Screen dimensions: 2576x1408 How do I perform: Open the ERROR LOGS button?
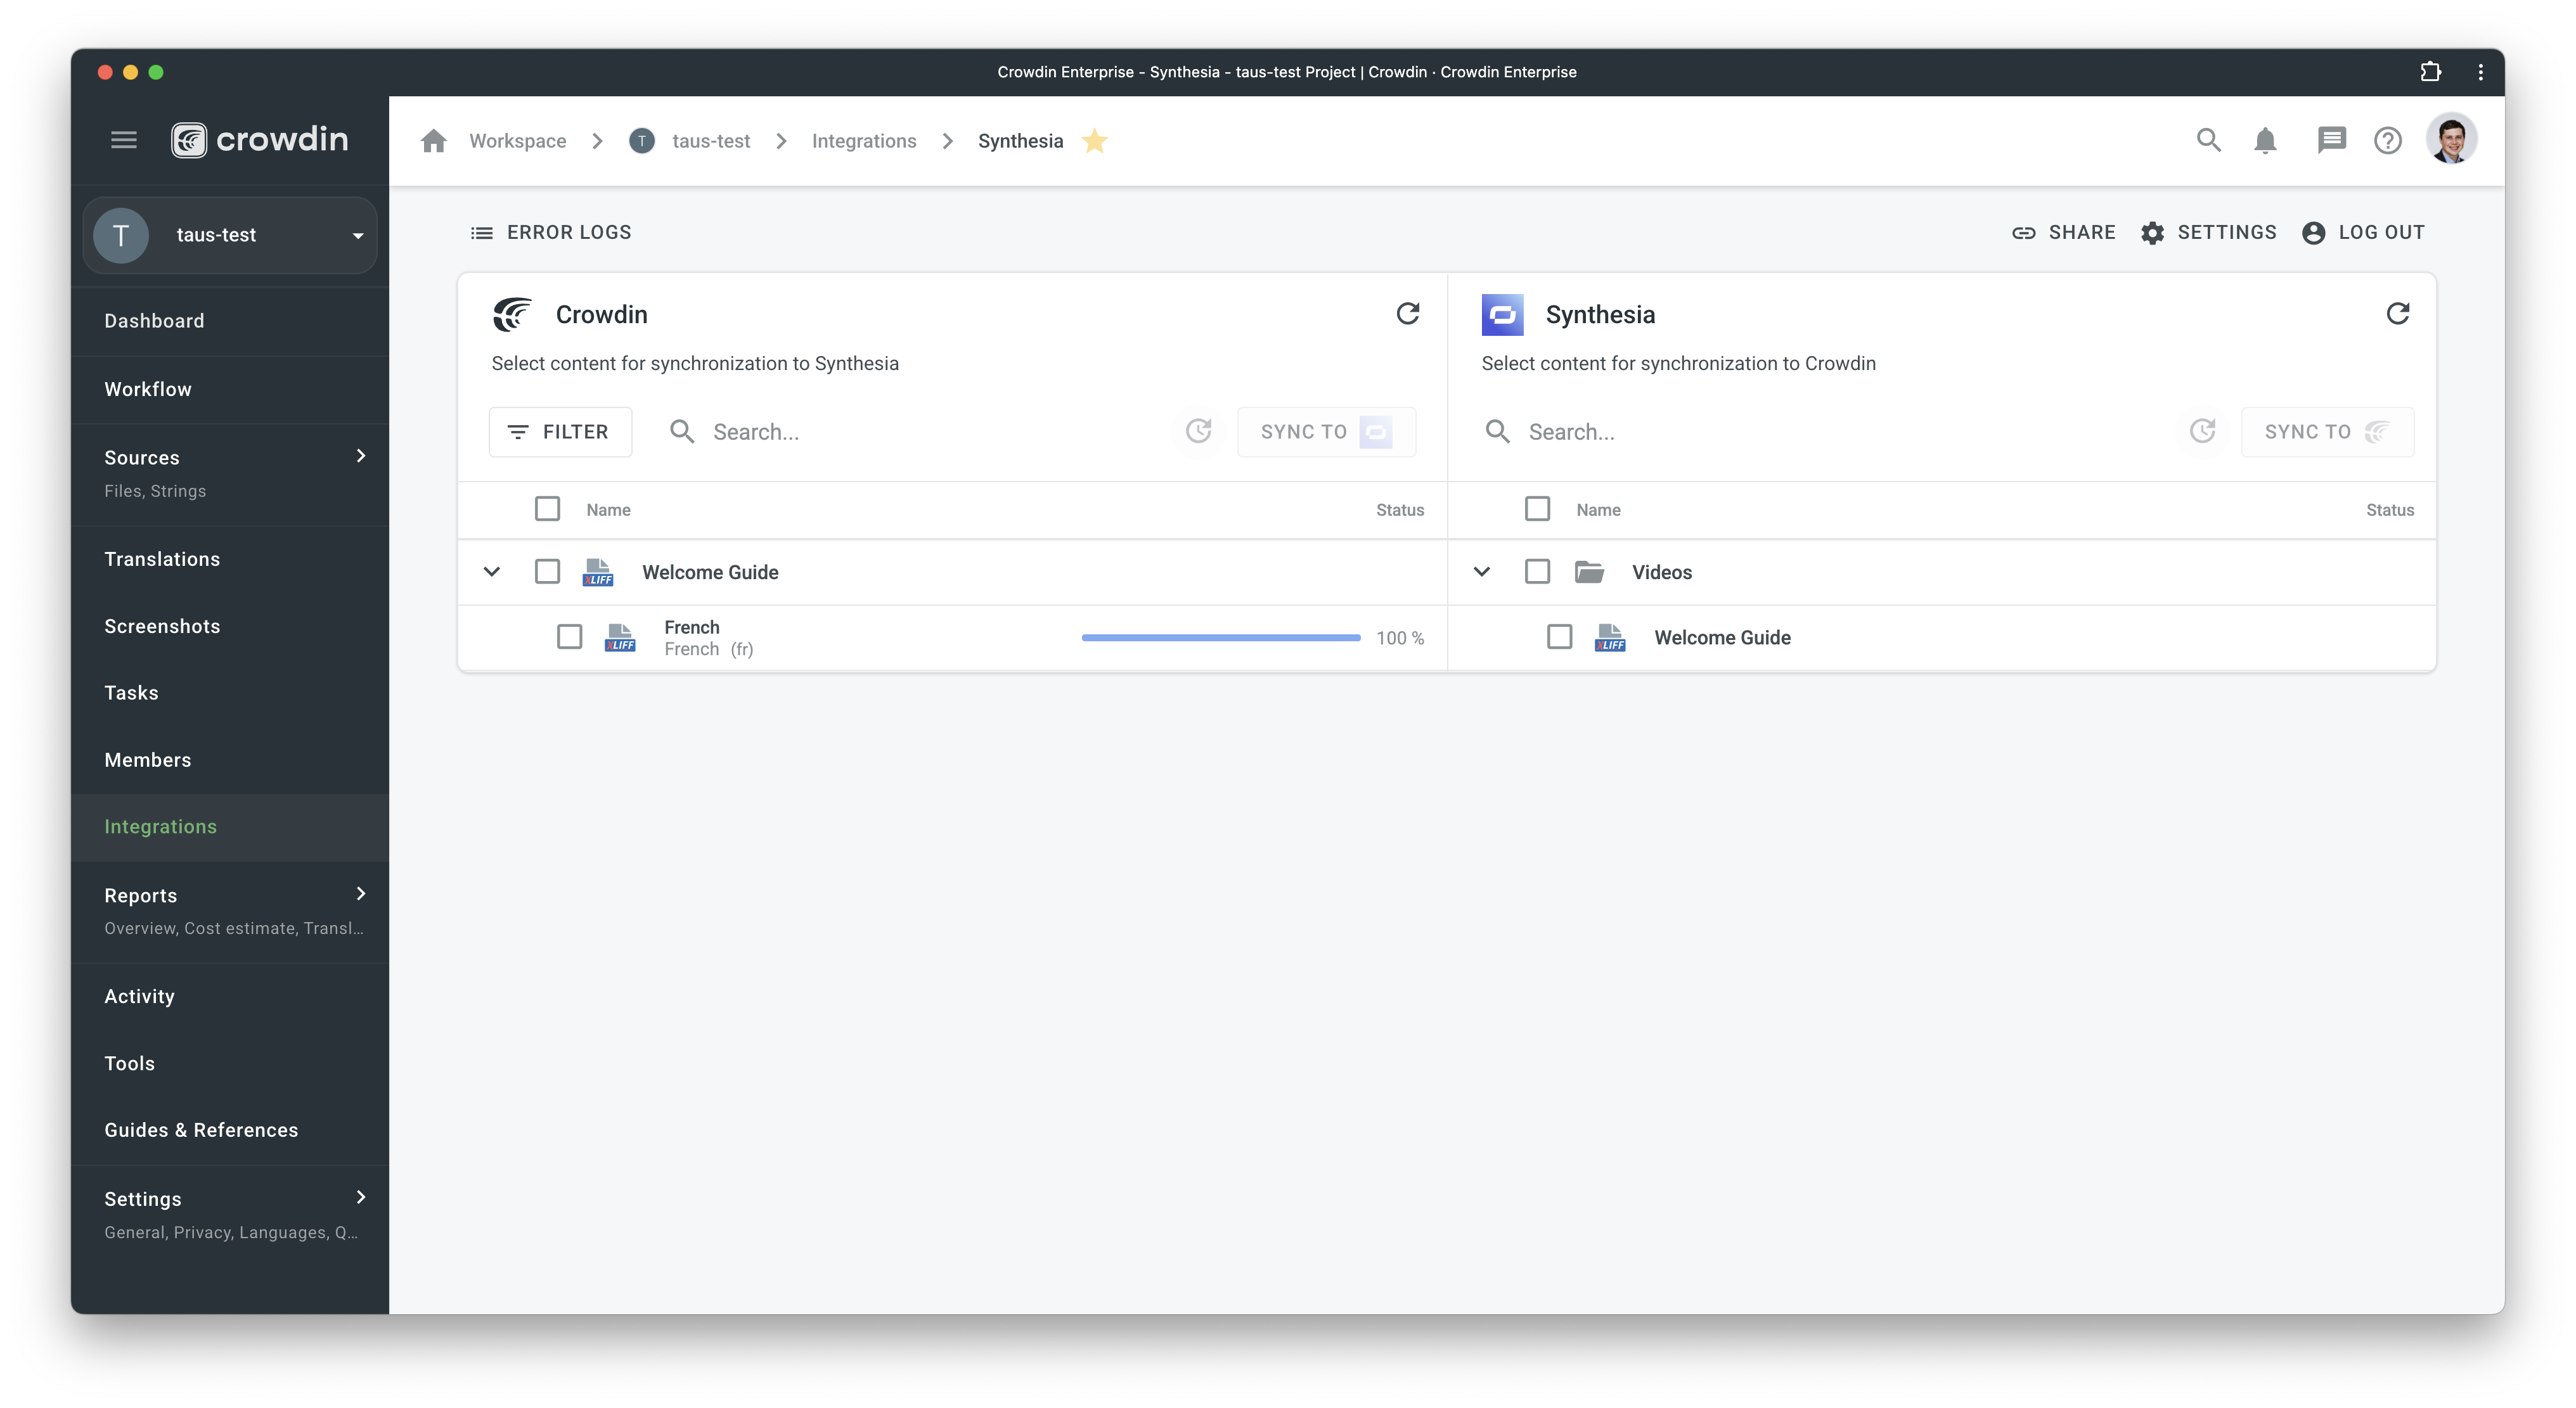551,232
